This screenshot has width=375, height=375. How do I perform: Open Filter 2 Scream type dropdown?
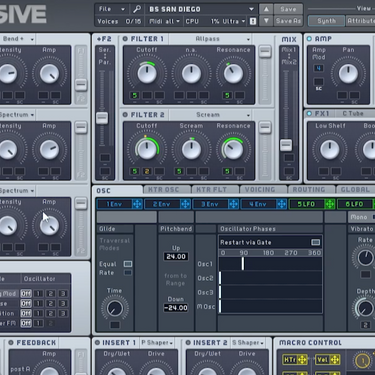tap(210, 115)
